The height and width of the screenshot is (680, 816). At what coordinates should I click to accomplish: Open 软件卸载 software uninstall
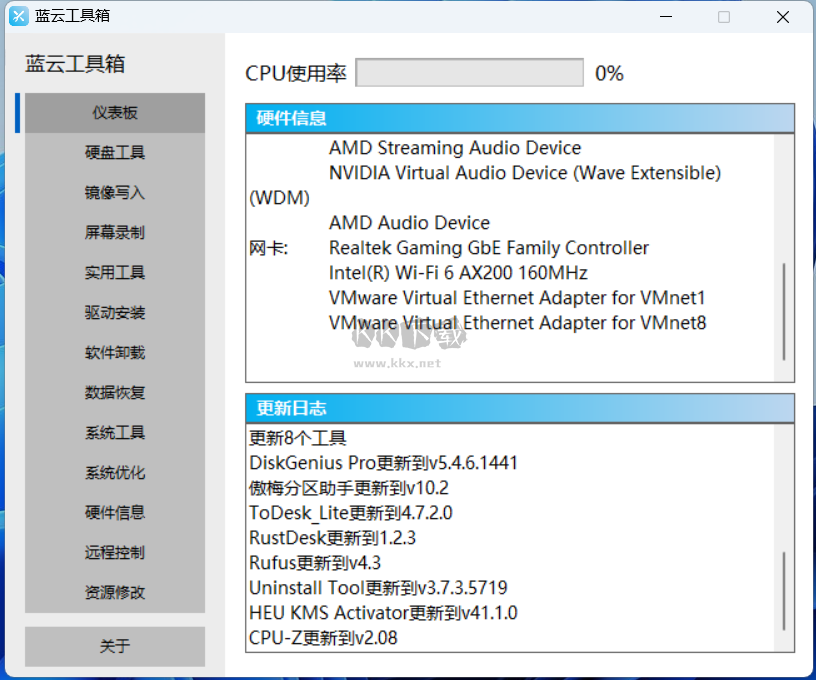113,352
